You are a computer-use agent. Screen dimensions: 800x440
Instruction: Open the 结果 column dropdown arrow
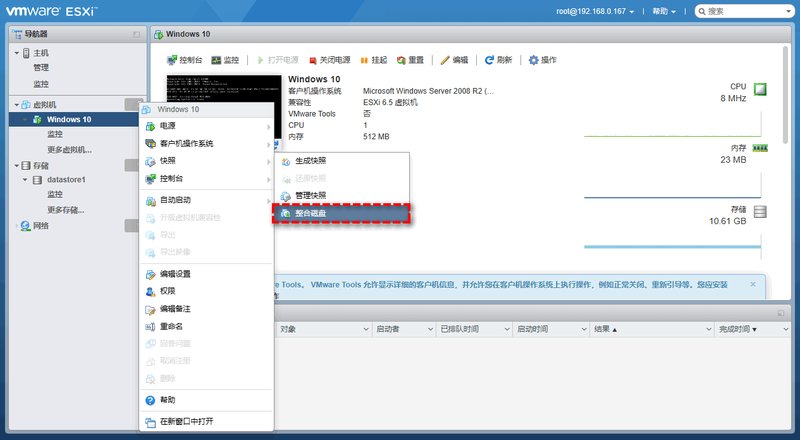(709, 330)
